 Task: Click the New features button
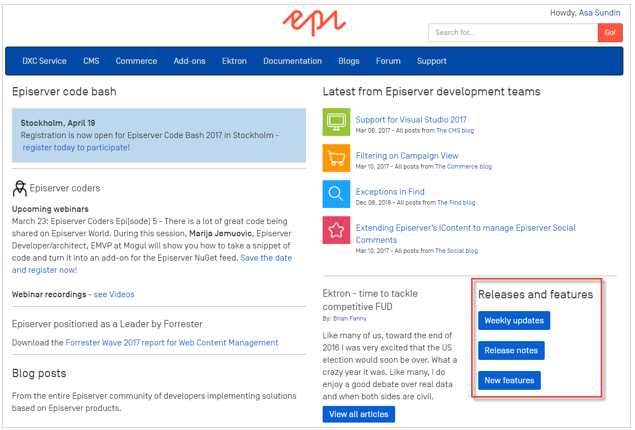click(x=509, y=381)
